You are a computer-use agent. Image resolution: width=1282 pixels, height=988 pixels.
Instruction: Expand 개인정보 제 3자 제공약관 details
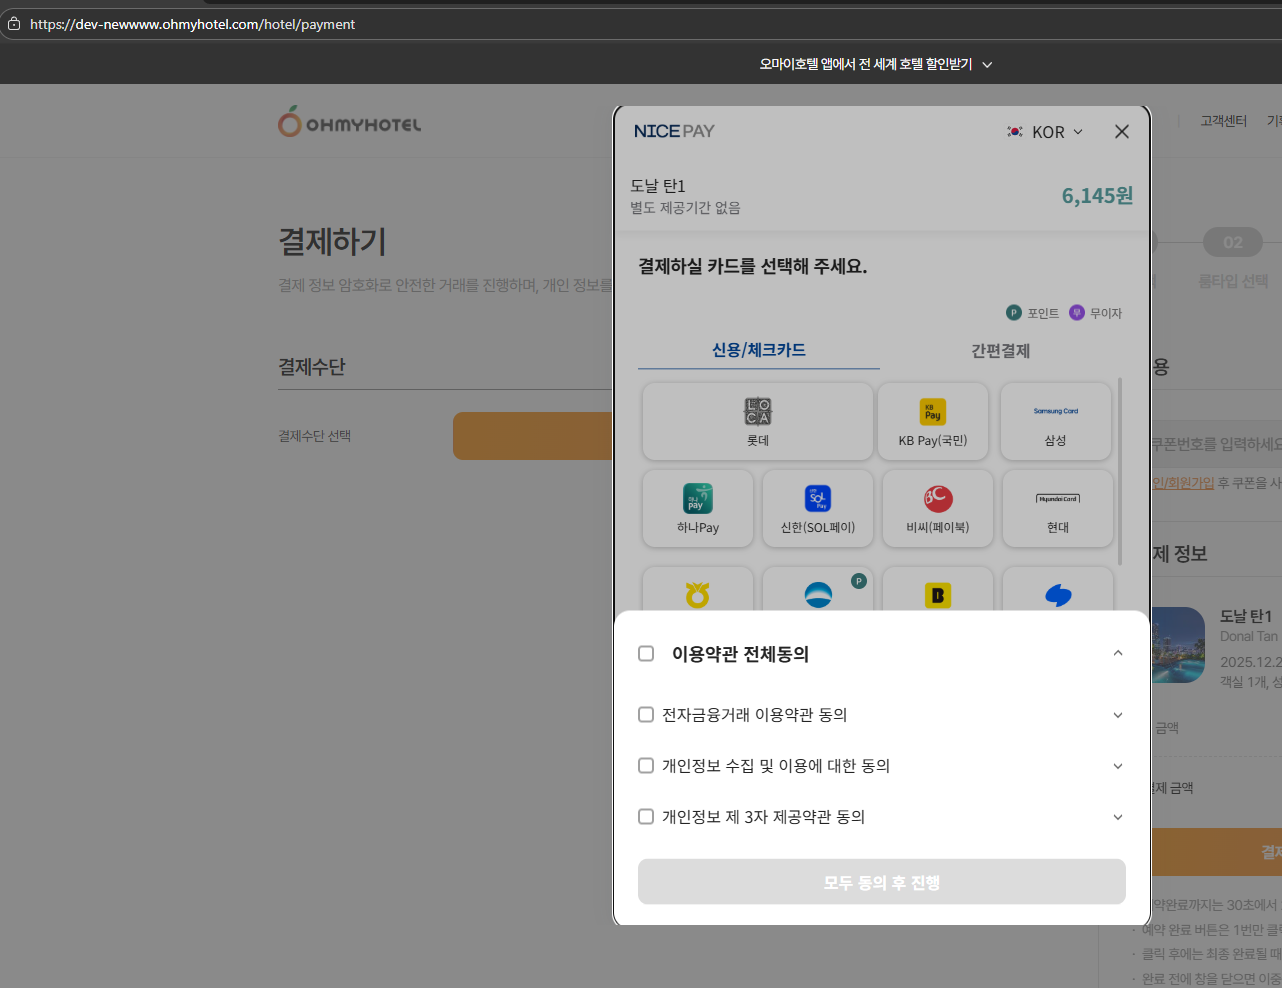click(x=1118, y=817)
